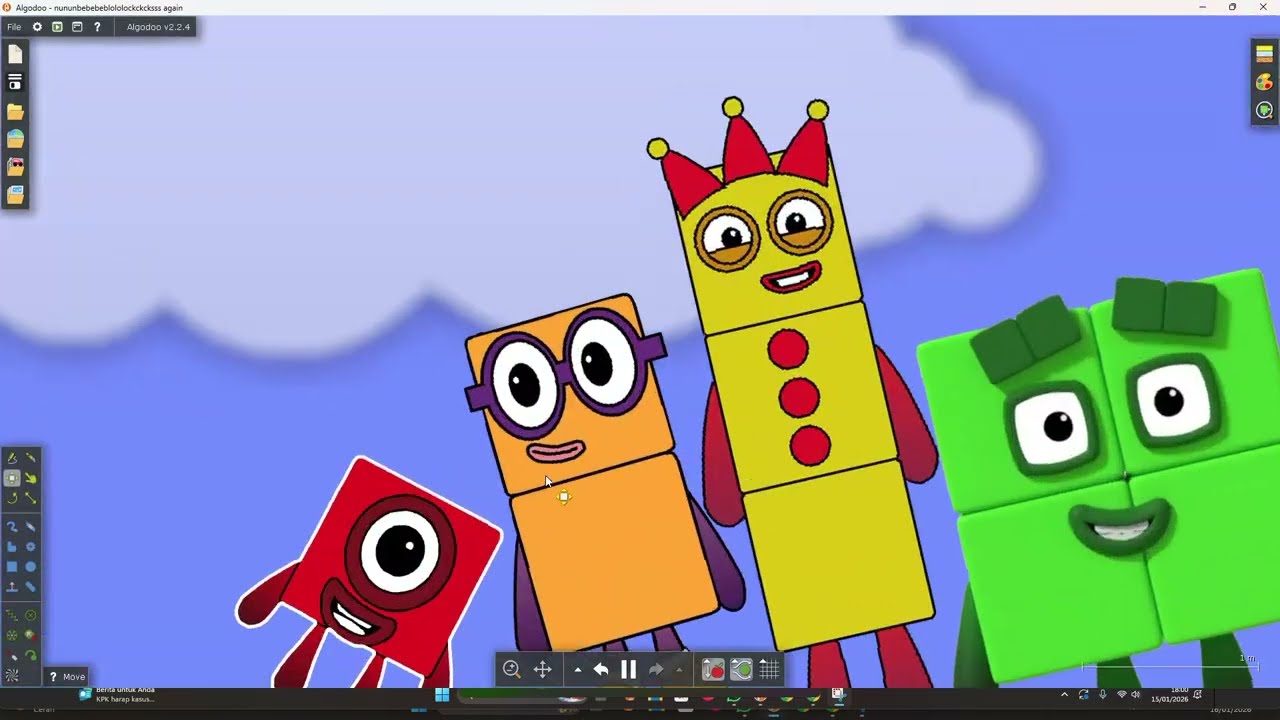This screenshot has width=1280, height=720.
Task: Select the Laser pen tool
Action: pos(12,656)
